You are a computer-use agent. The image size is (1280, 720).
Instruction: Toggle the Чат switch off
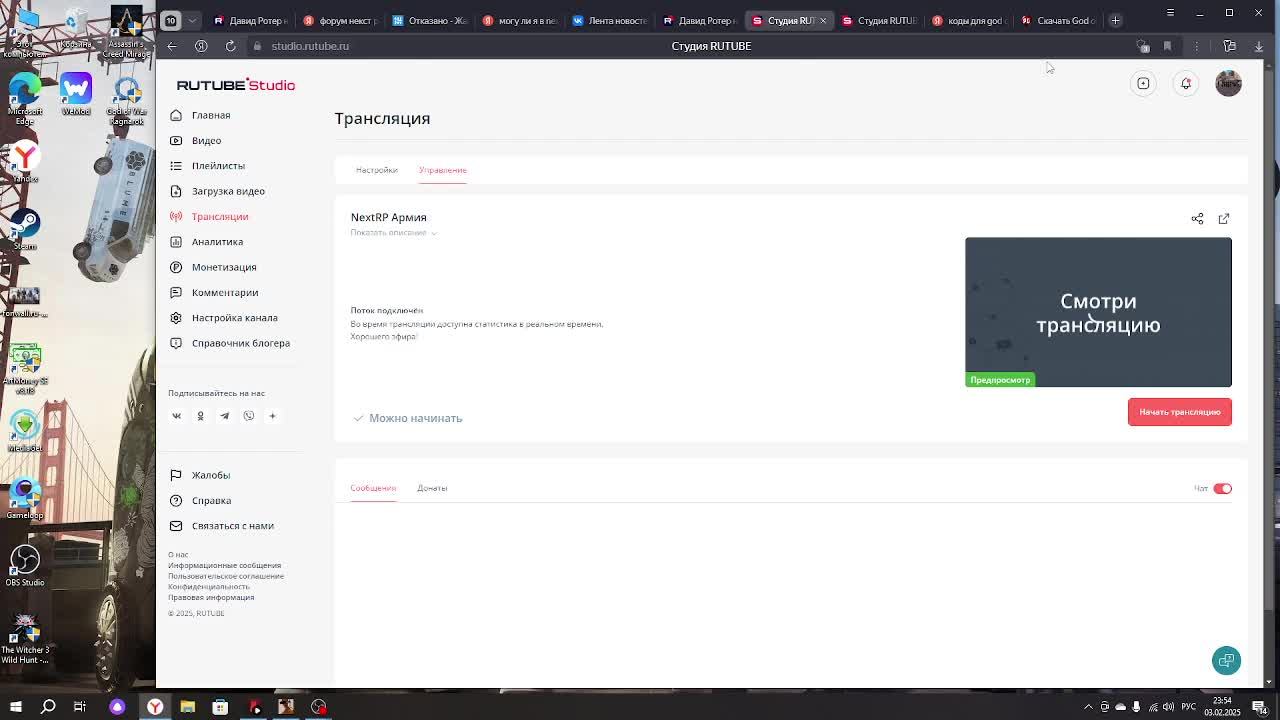[1223, 488]
